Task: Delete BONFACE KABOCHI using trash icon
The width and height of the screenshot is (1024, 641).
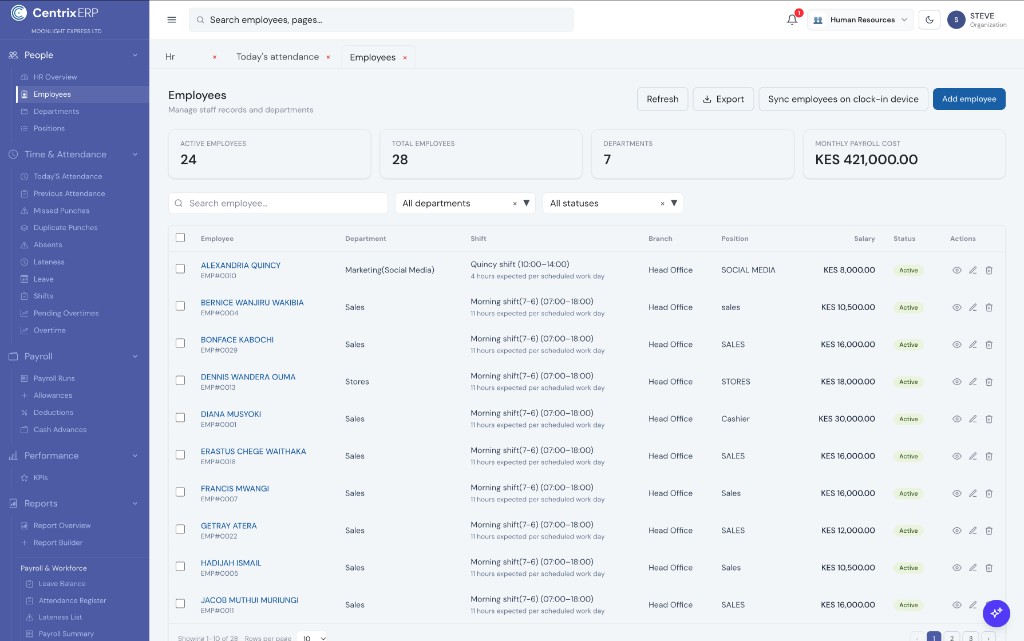Action: click(x=989, y=345)
